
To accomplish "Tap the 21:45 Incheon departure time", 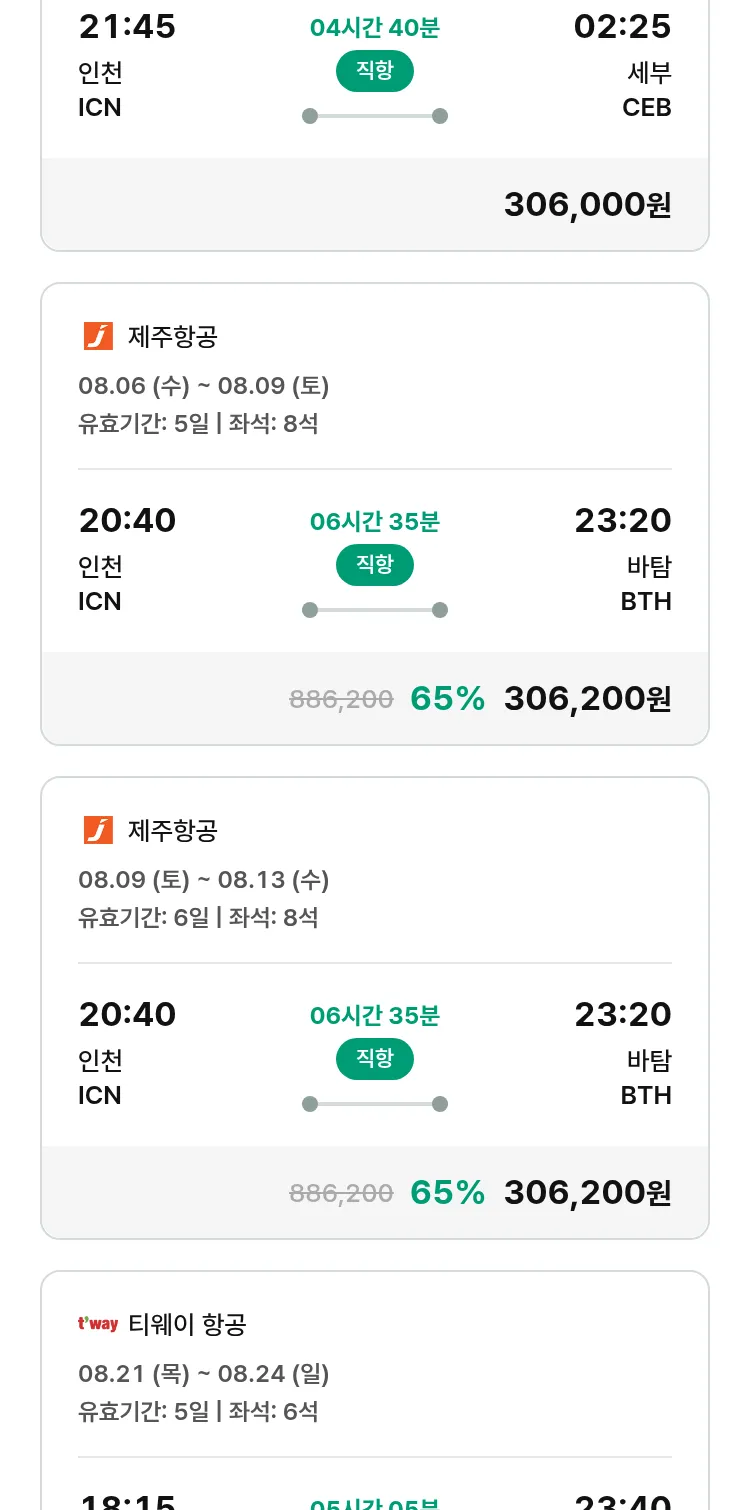I will point(127,27).
